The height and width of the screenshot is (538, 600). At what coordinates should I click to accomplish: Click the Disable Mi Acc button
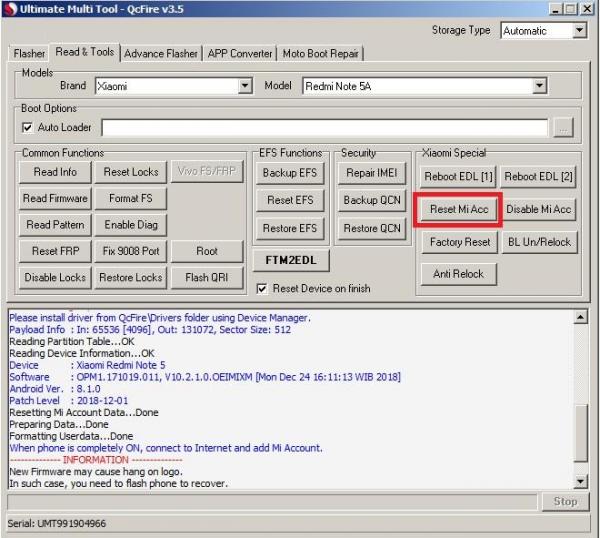pos(538,209)
